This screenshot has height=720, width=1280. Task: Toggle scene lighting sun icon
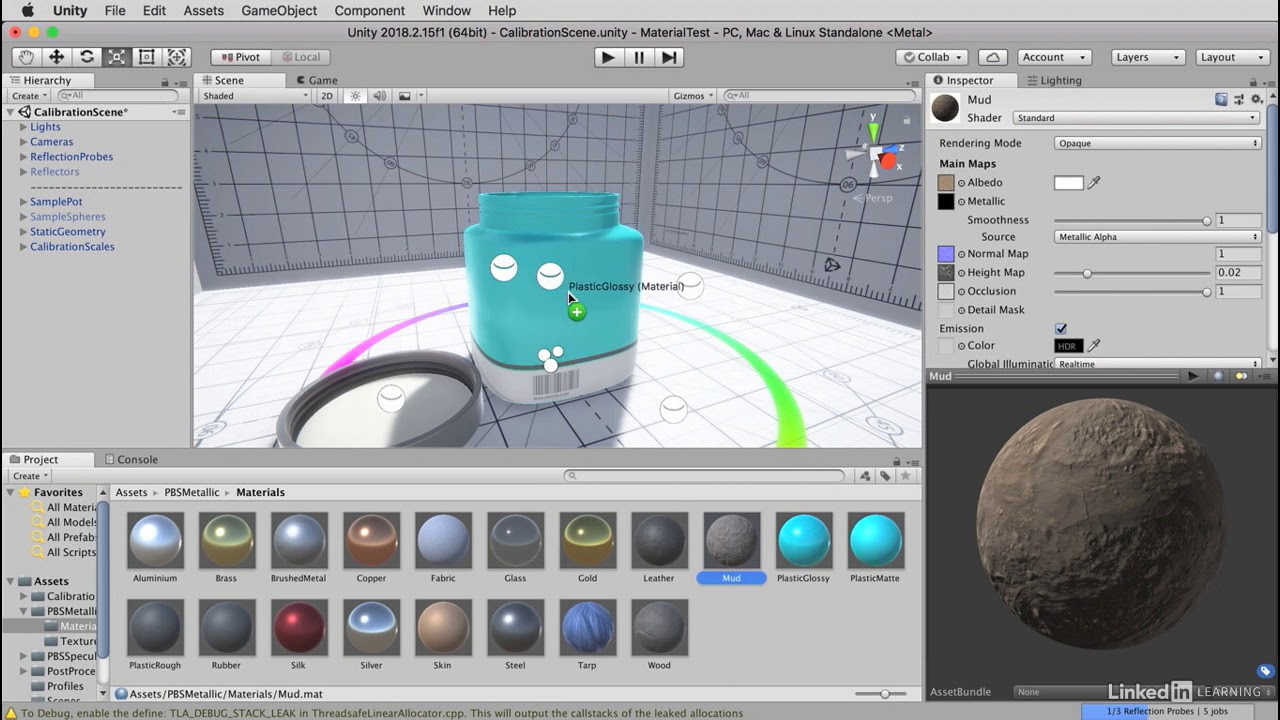click(355, 96)
